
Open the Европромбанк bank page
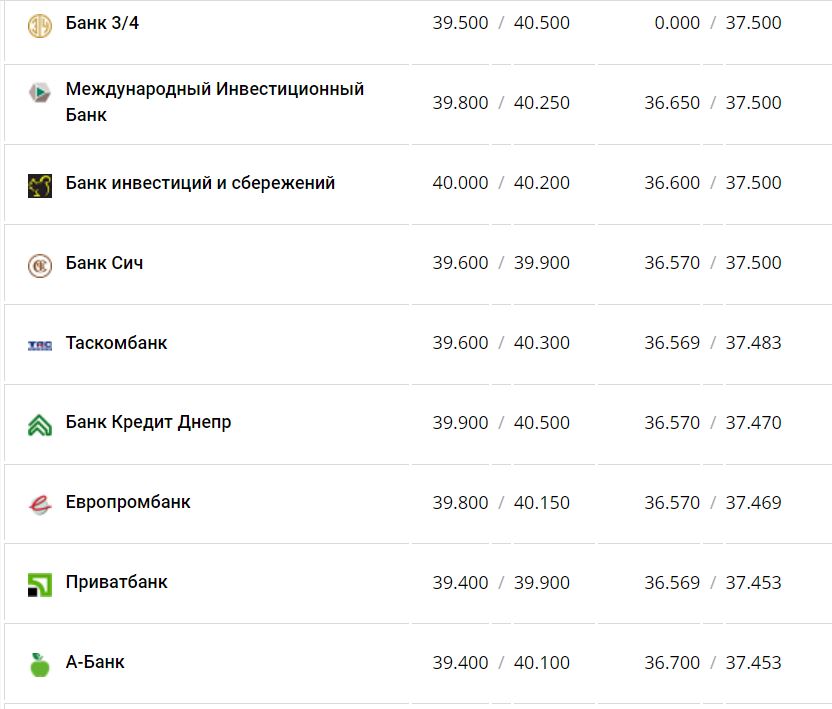pos(127,503)
